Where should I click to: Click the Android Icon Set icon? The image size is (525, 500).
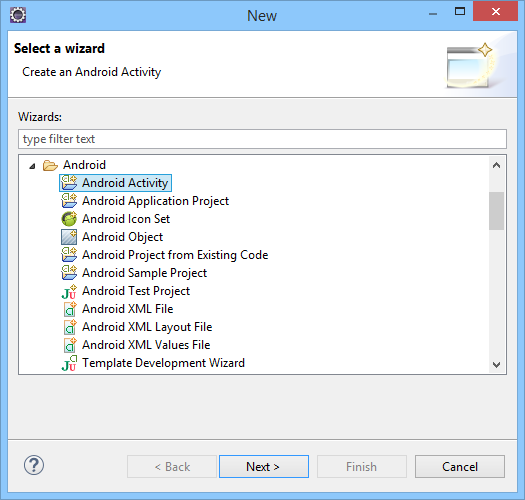click(x=69, y=219)
